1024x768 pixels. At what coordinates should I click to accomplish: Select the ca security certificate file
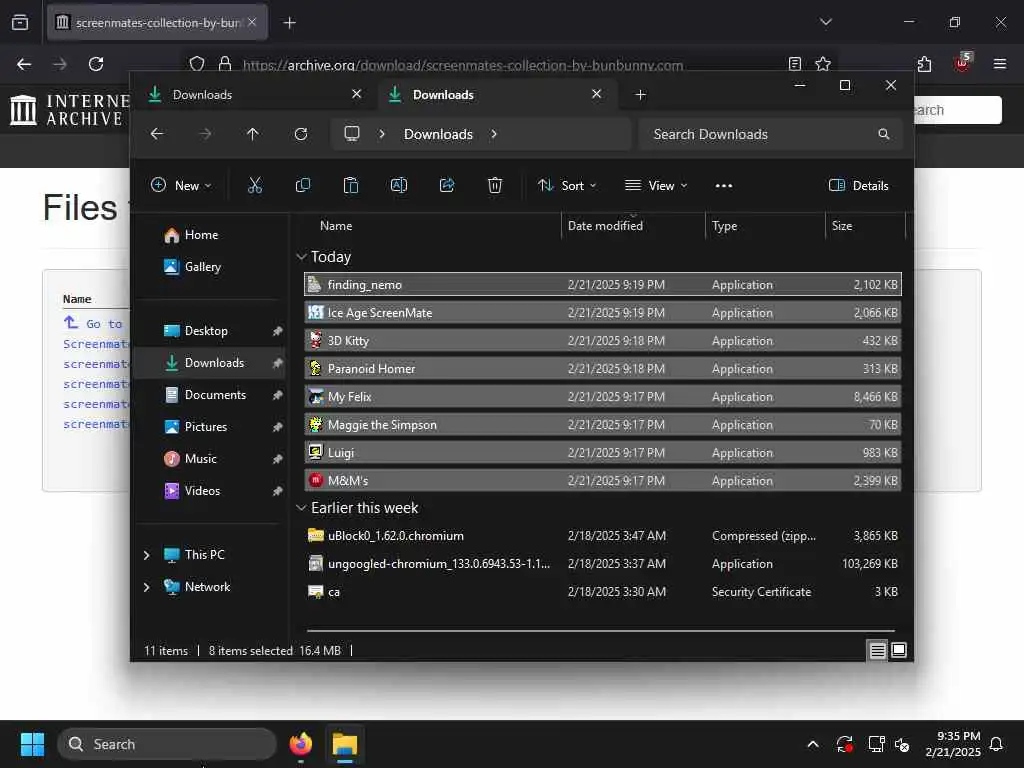click(603, 592)
